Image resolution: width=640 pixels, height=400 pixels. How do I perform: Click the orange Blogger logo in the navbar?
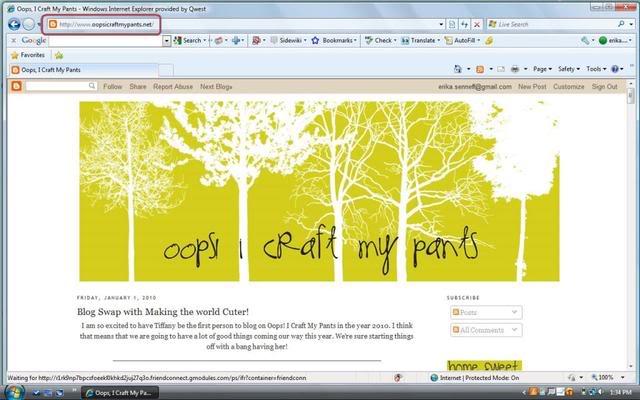pyautogui.click(x=16, y=86)
